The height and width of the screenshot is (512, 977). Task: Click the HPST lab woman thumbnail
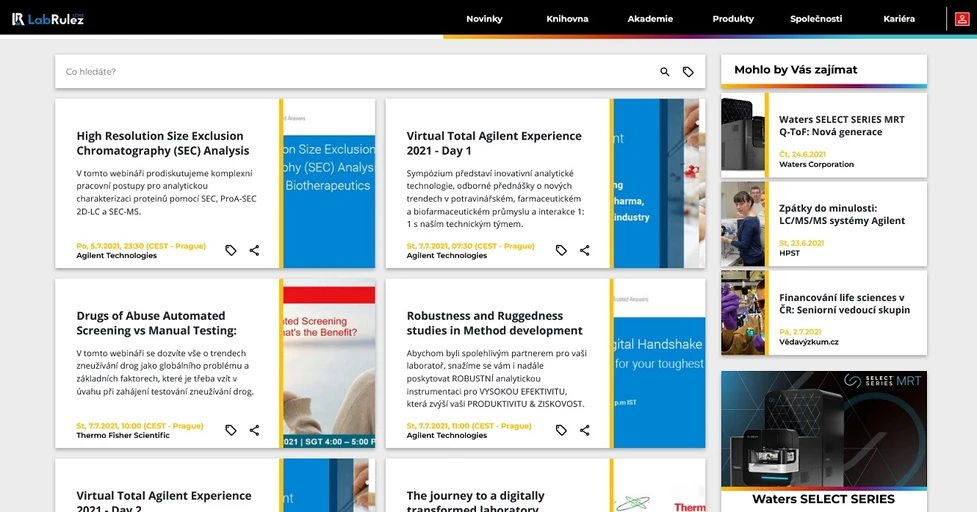(x=743, y=224)
